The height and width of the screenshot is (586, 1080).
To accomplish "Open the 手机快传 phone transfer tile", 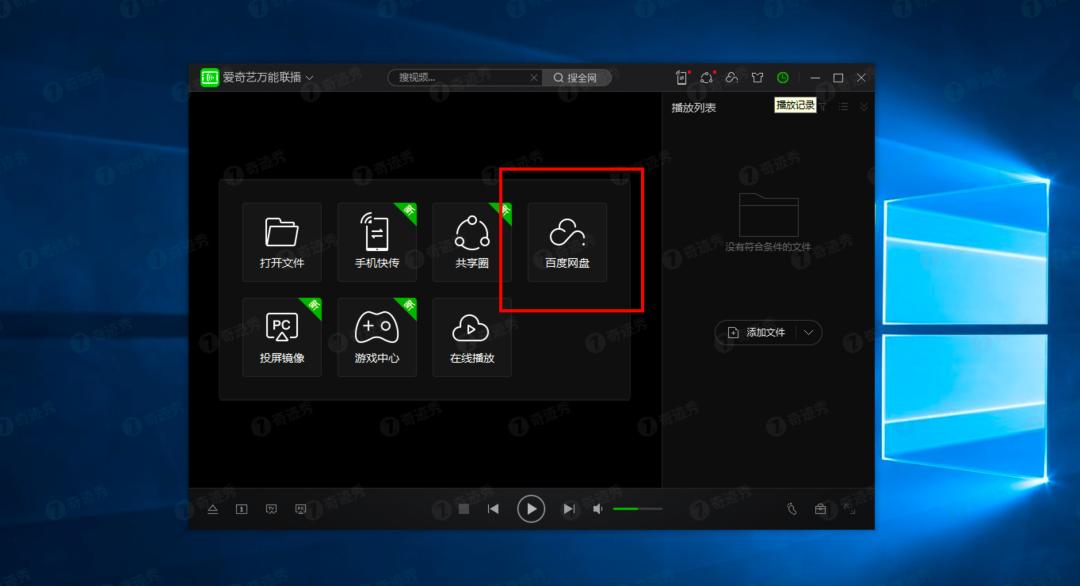I will click(377, 242).
